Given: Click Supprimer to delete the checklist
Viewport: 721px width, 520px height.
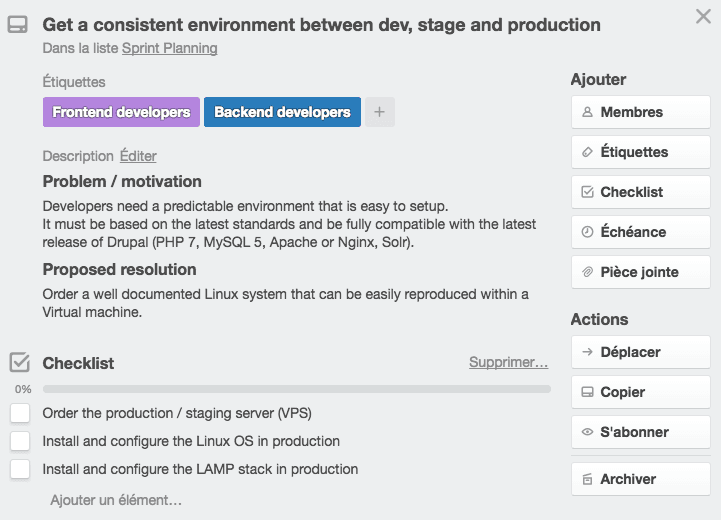Looking at the screenshot, I should click(x=508, y=362).
